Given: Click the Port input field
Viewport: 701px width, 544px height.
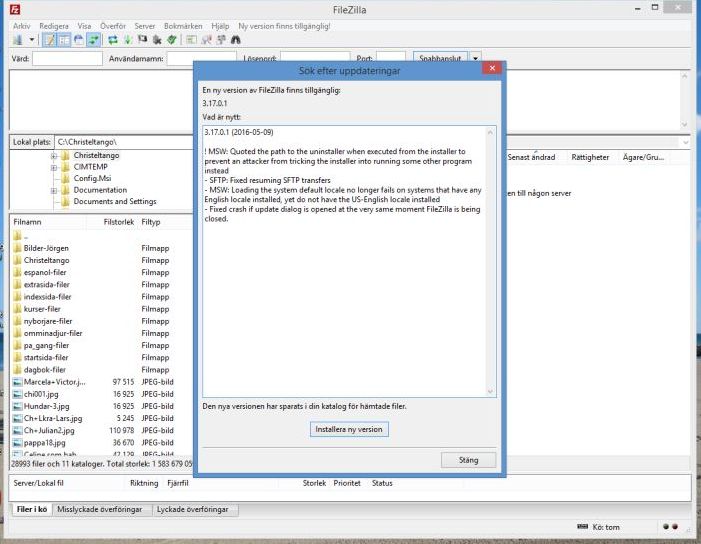Looking at the screenshot, I should point(391,56).
